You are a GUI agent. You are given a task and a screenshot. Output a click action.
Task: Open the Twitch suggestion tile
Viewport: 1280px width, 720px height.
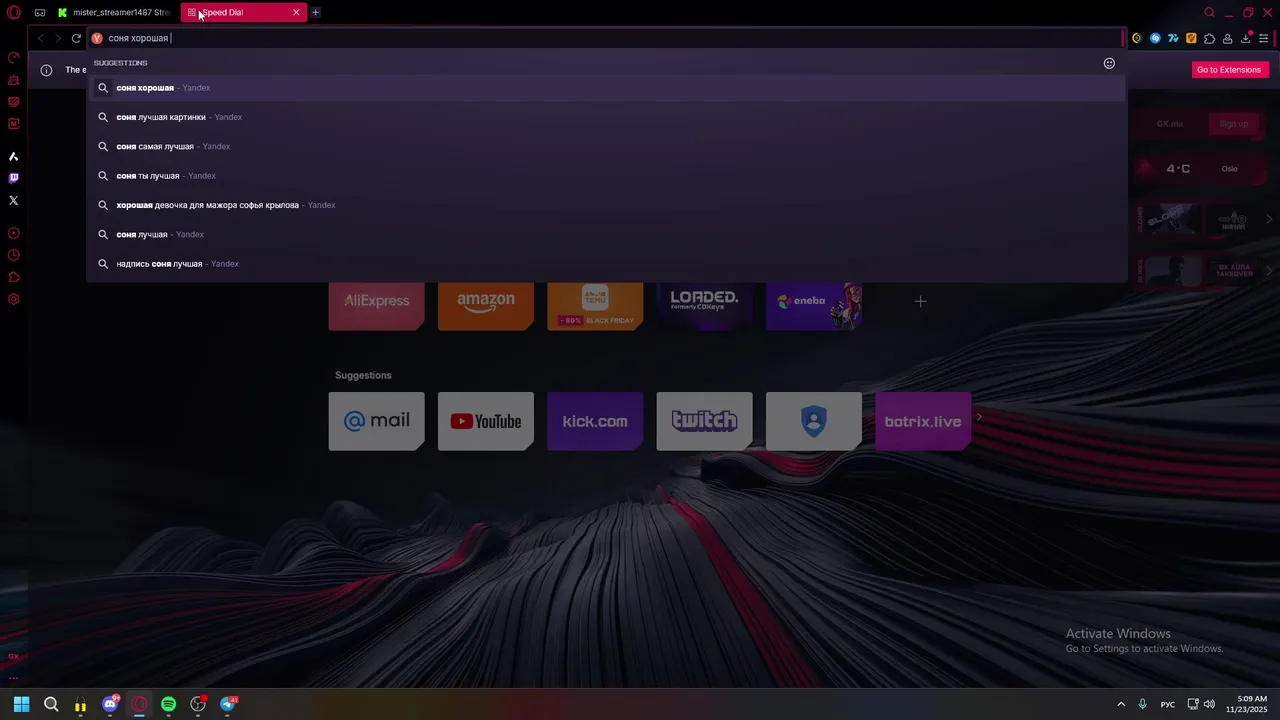(x=704, y=421)
